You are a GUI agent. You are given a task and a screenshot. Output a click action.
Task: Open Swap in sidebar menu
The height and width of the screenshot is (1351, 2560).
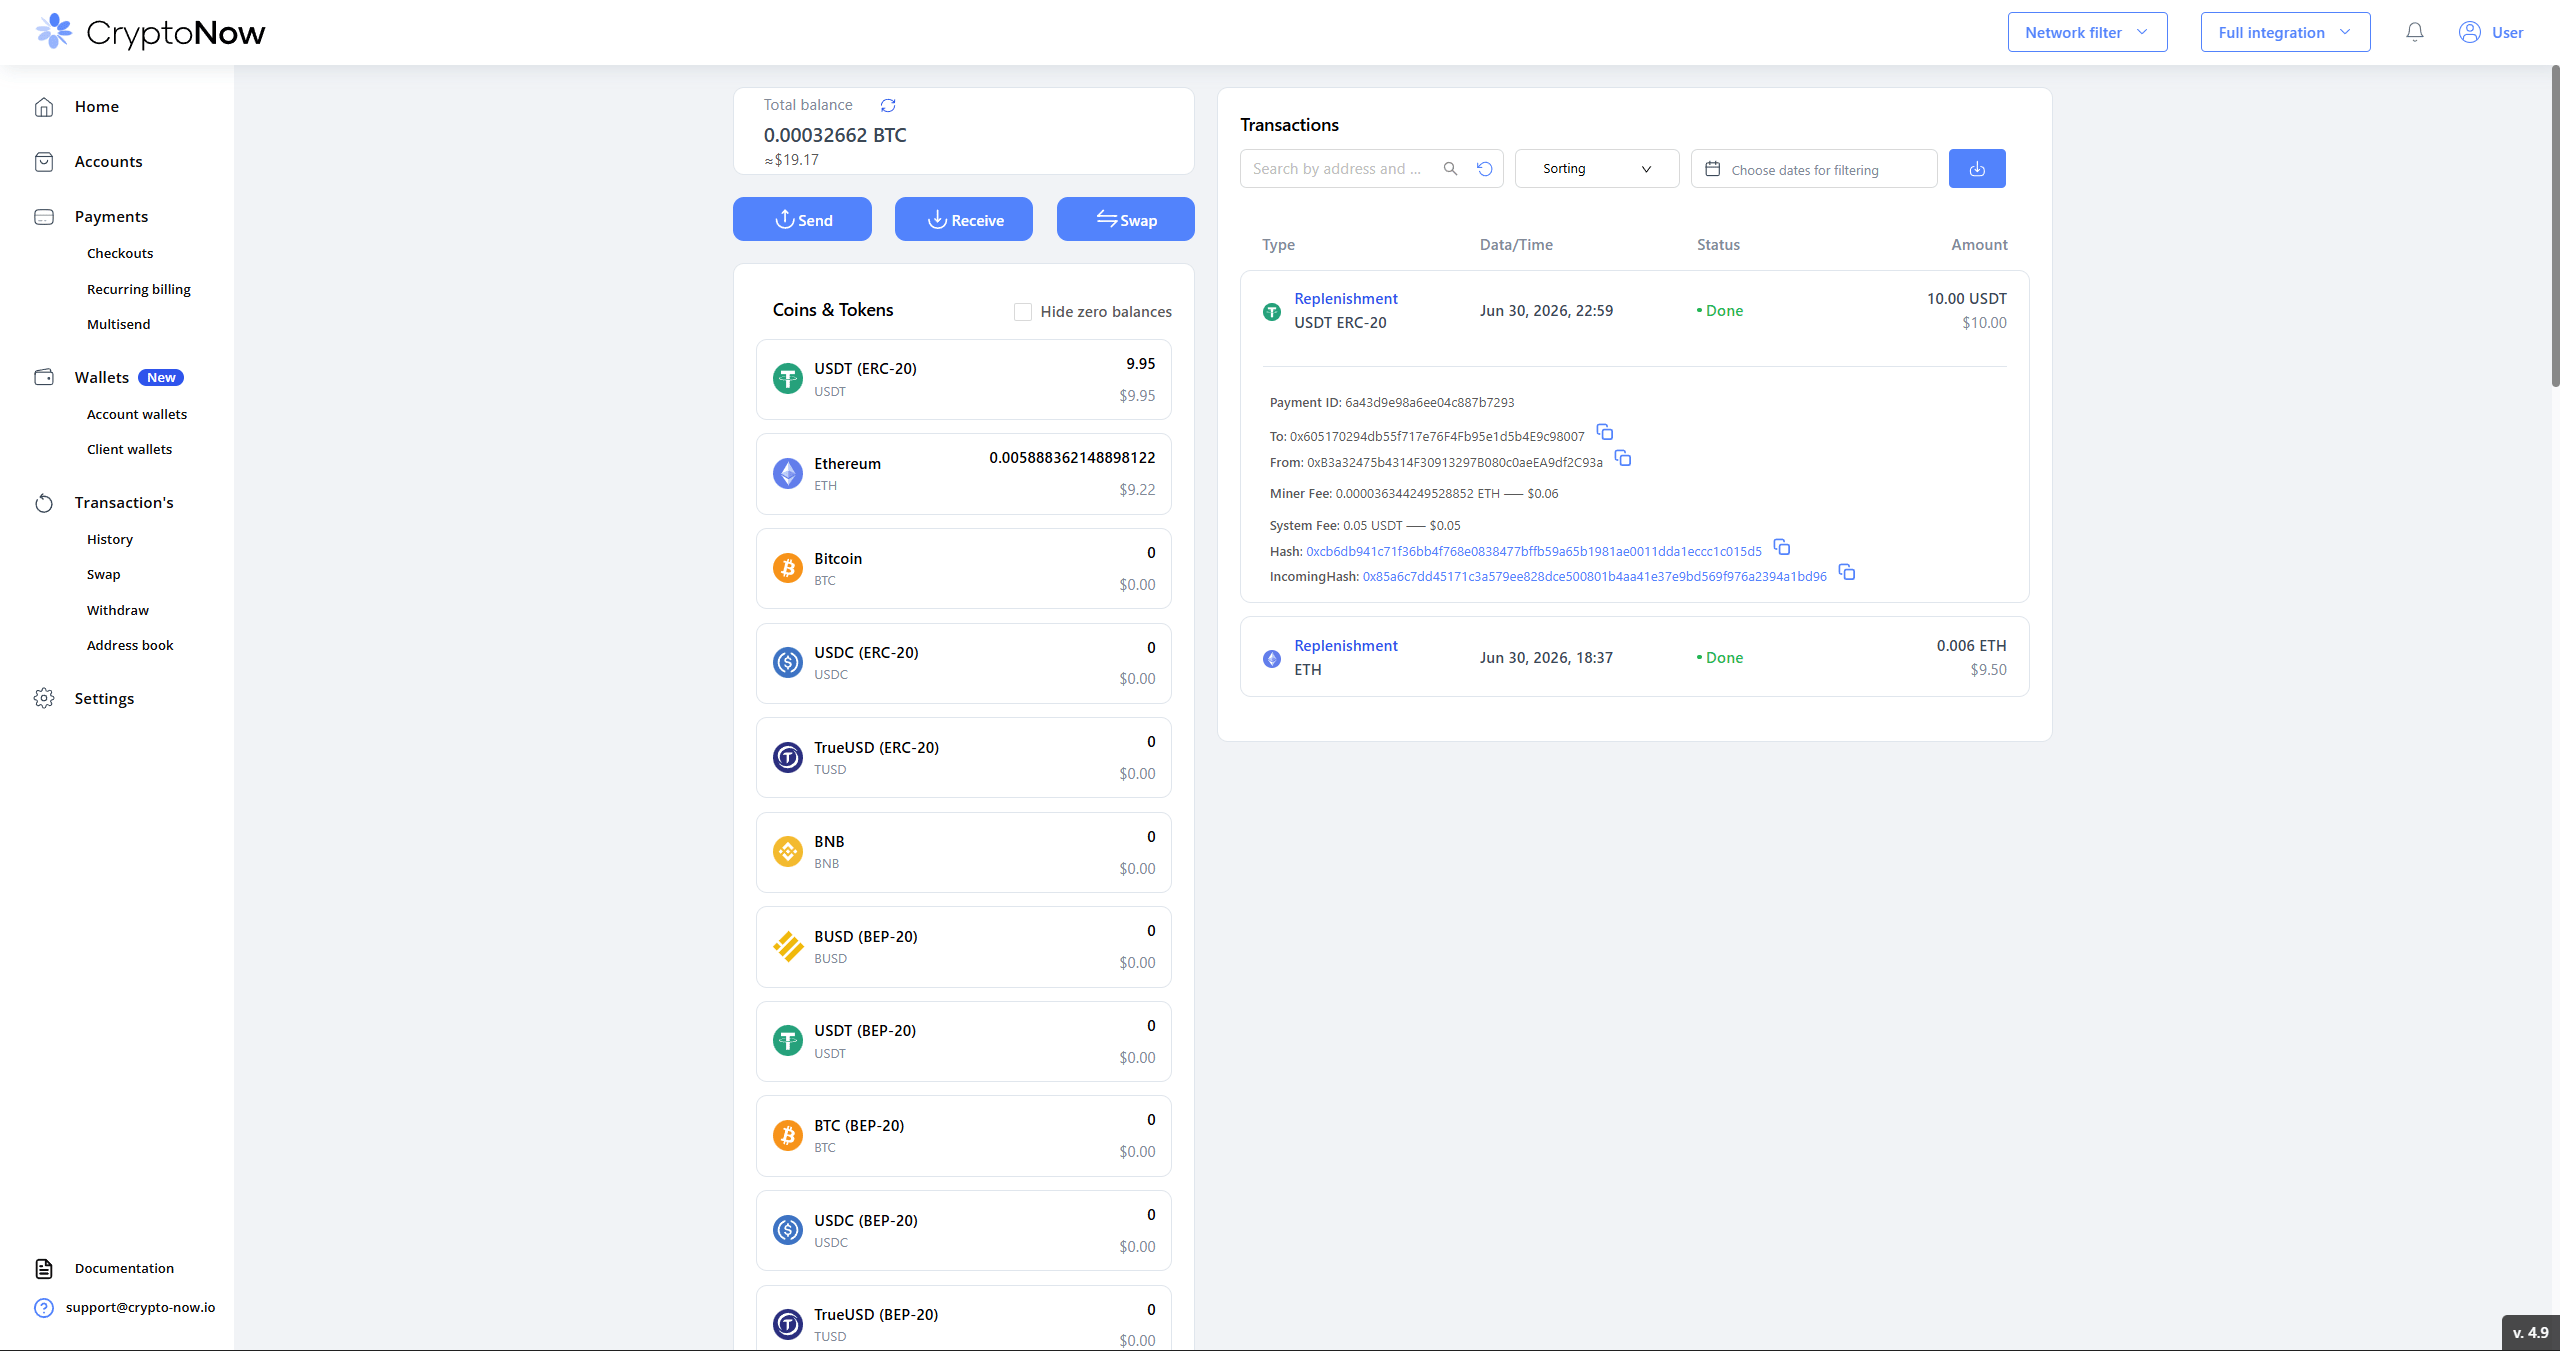point(104,575)
